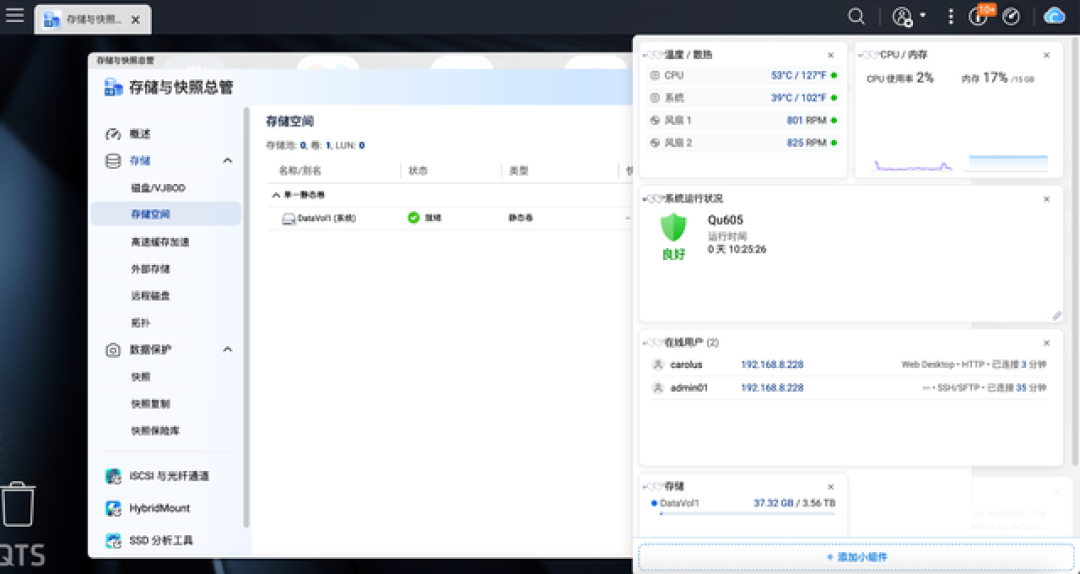Open 快照复制 in sidebar

(x=150, y=404)
